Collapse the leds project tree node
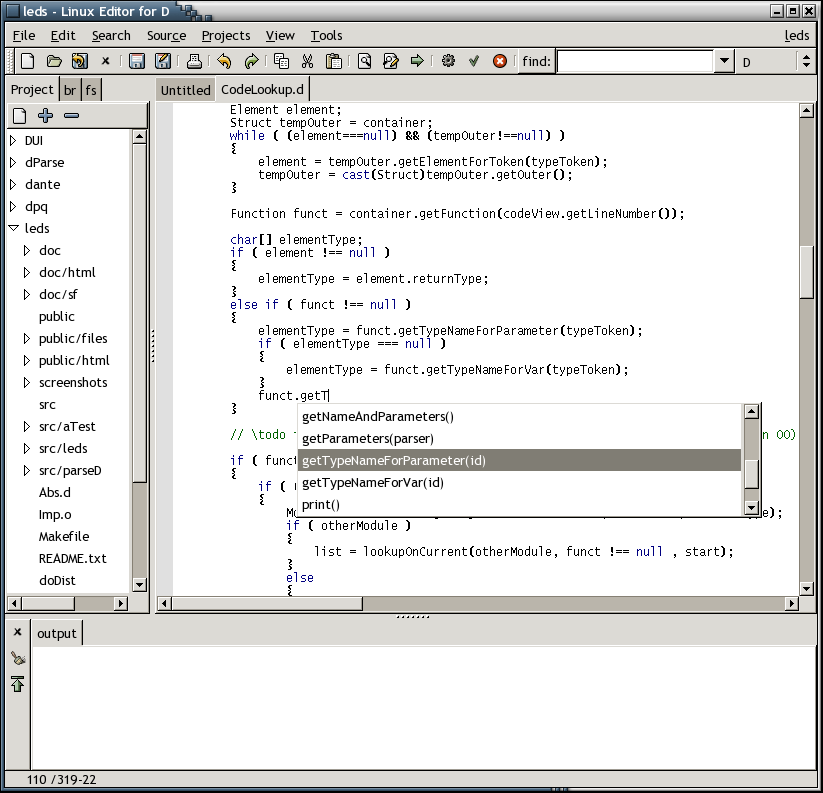823x793 pixels. tap(13, 228)
